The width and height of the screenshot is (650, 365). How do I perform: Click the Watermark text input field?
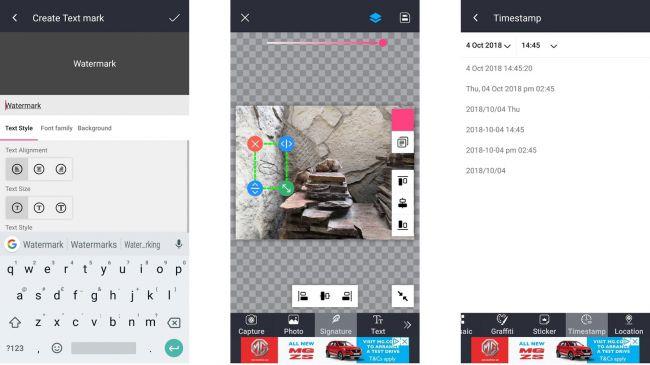[x=95, y=105]
